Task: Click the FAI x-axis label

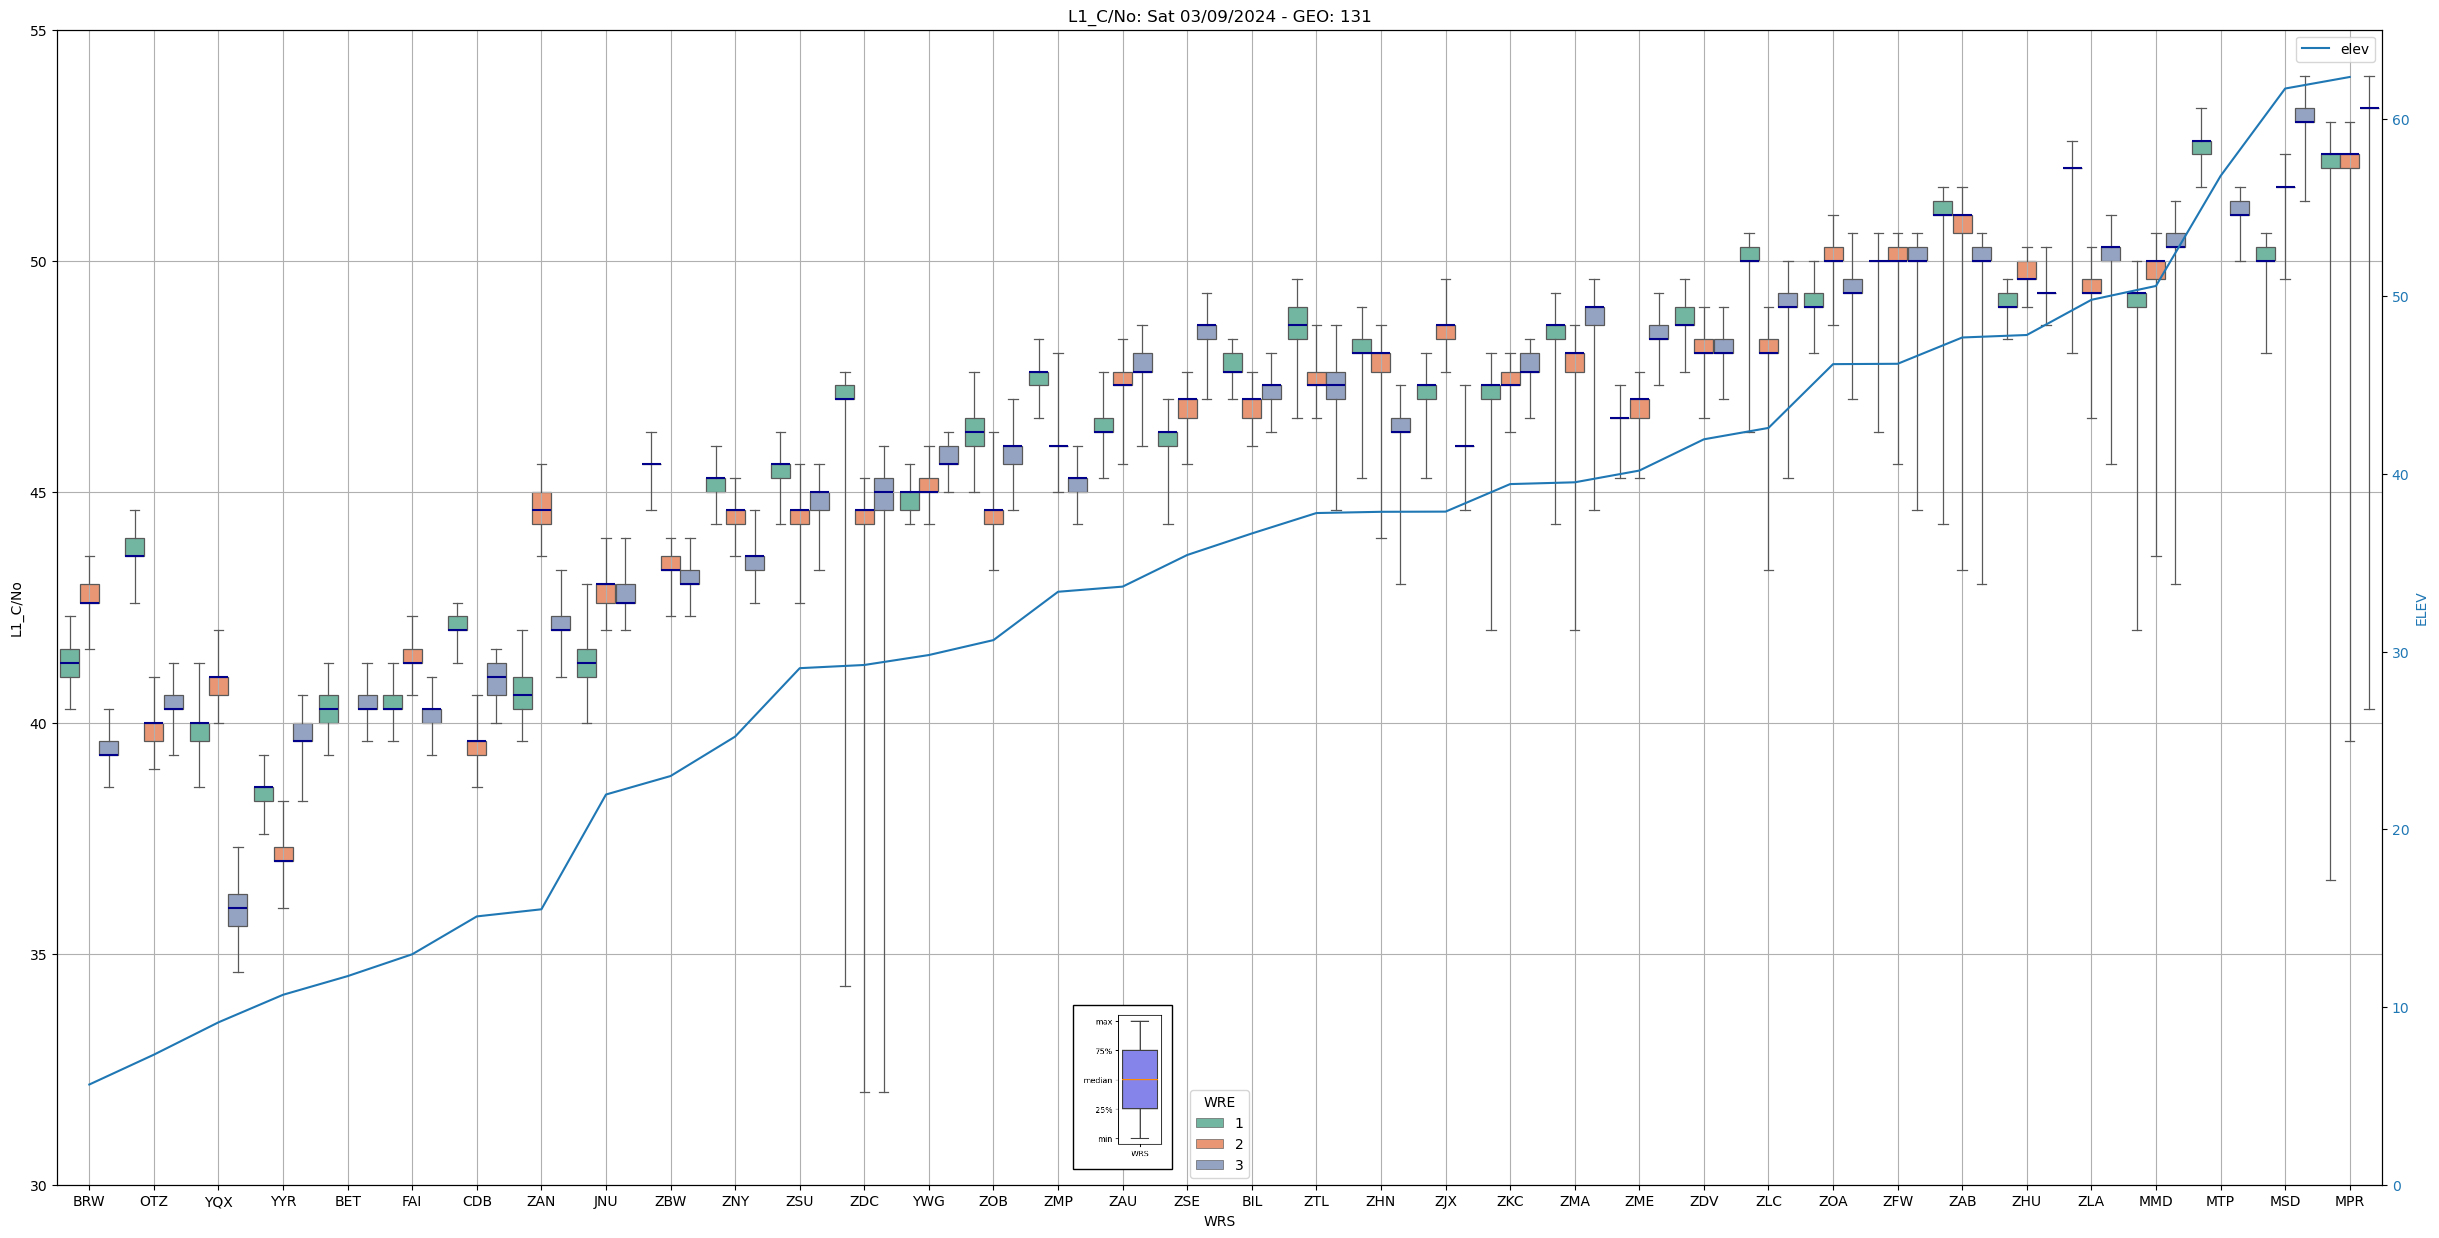Action: click(x=412, y=1202)
